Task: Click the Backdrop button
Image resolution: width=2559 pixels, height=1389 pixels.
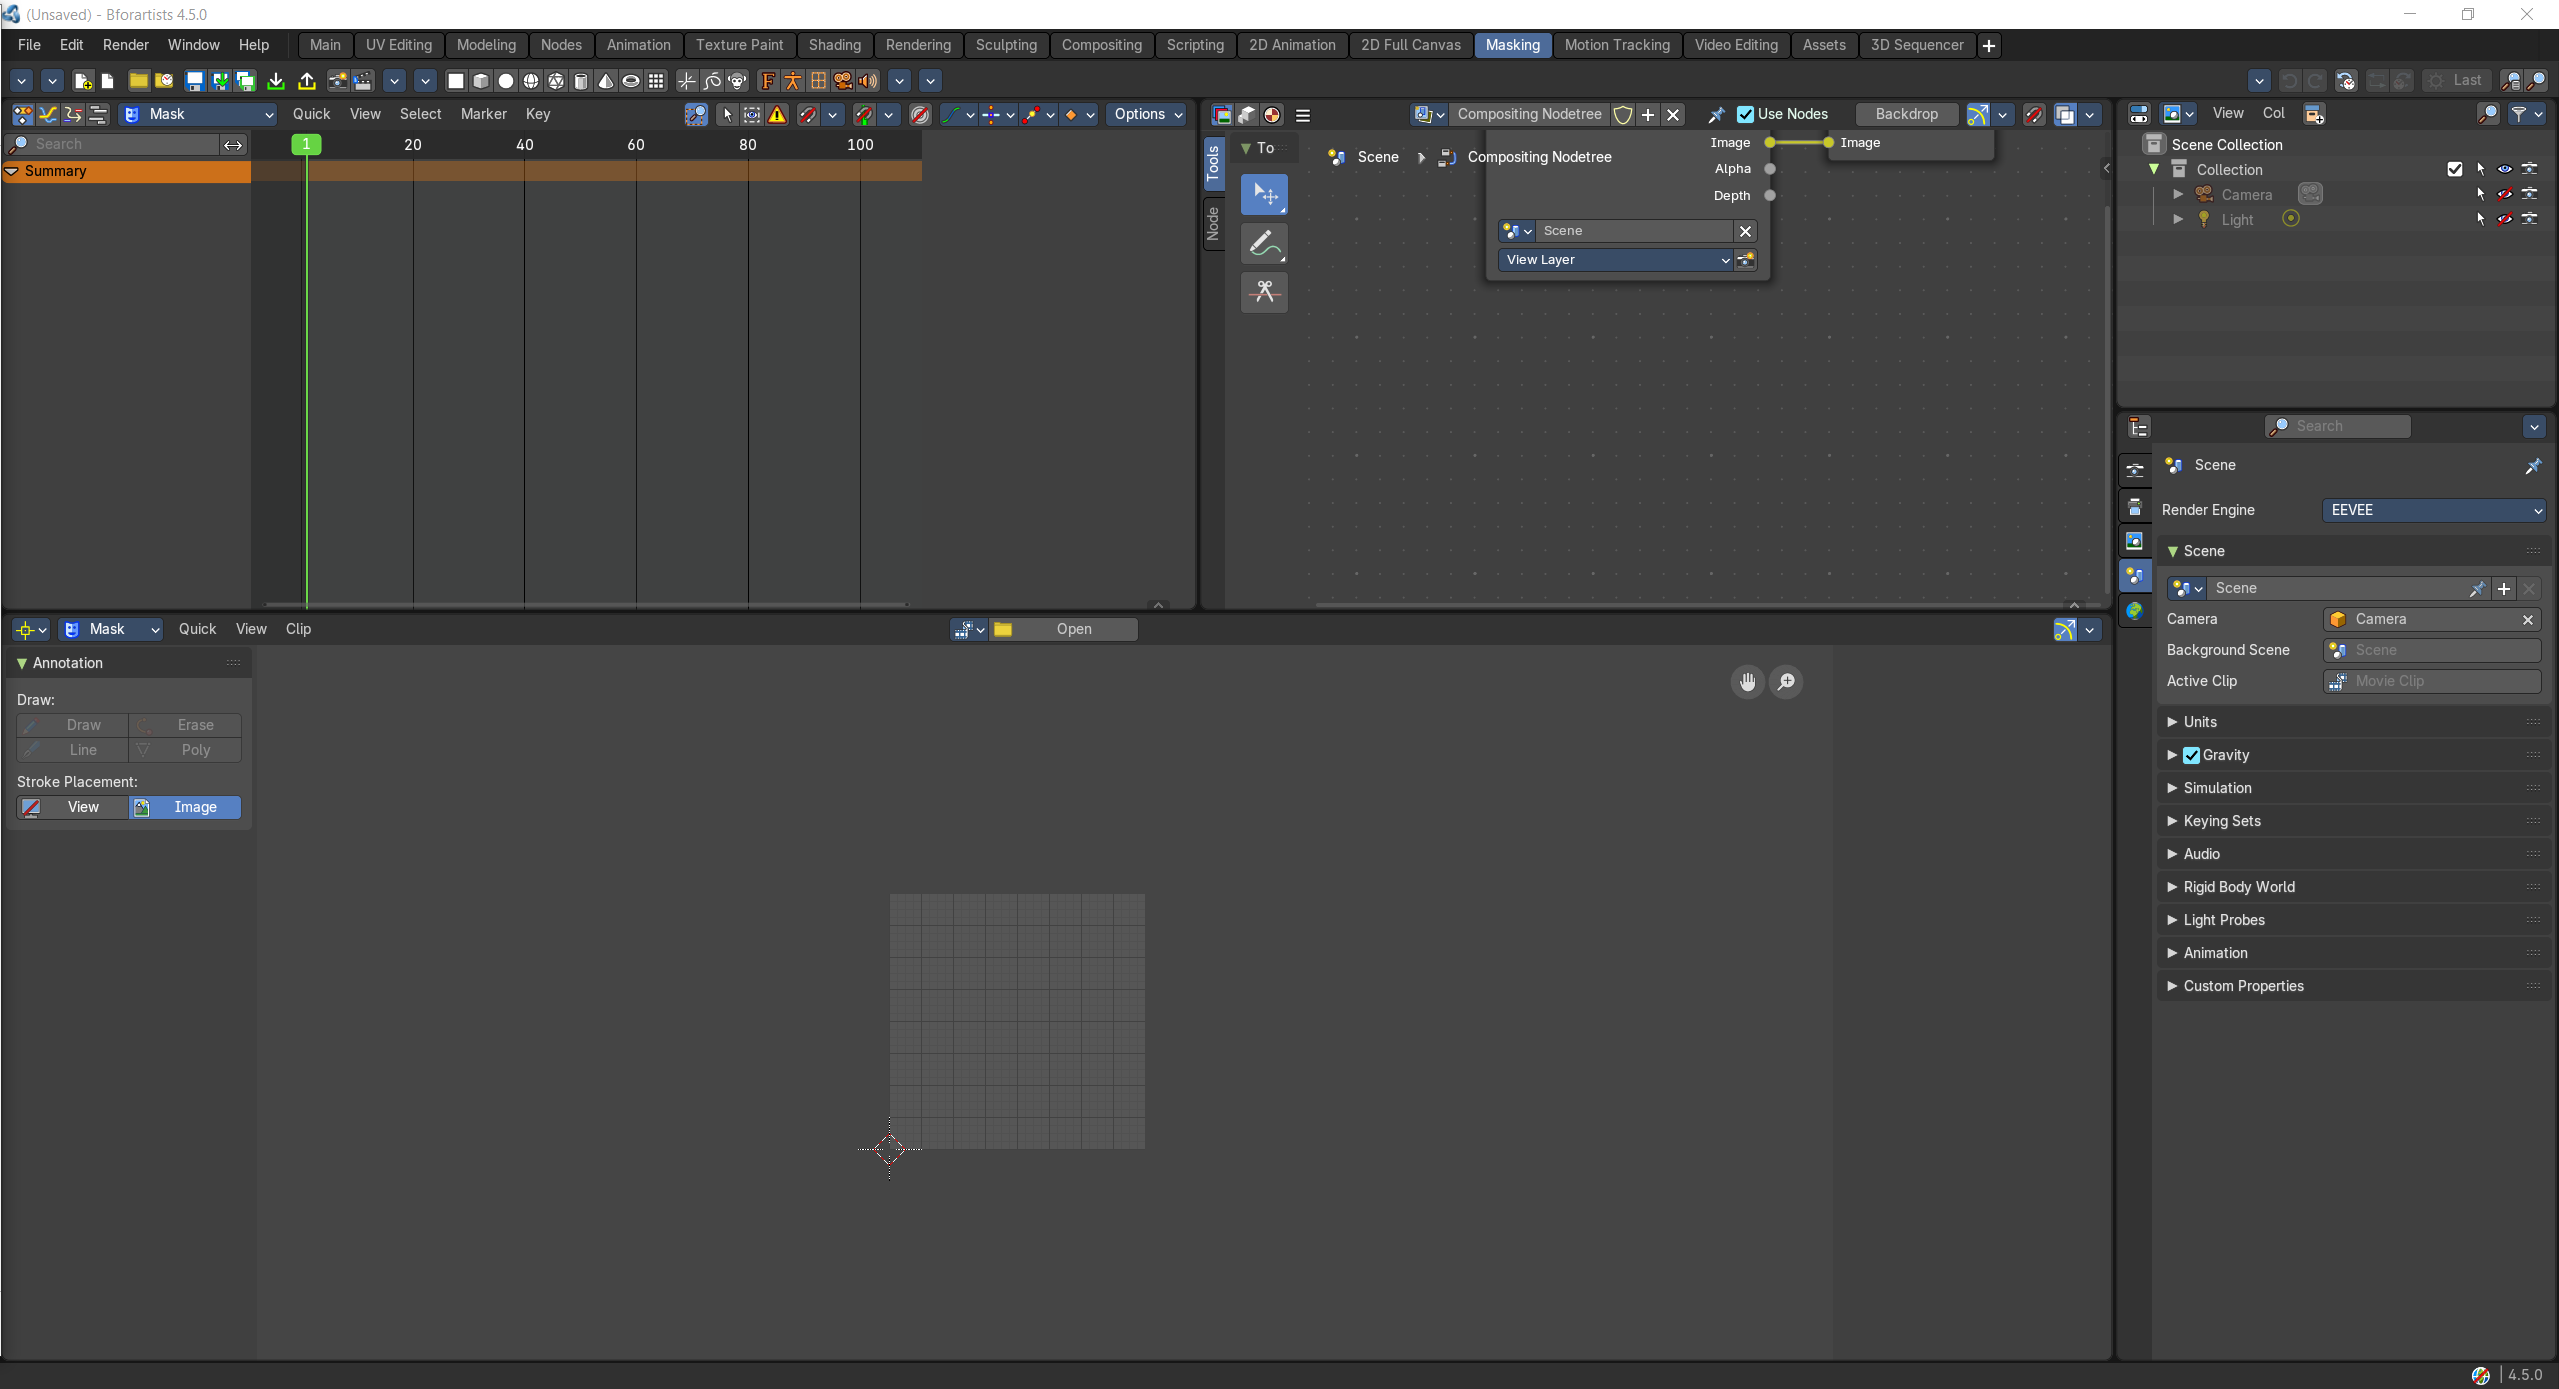Action: [x=1906, y=114]
